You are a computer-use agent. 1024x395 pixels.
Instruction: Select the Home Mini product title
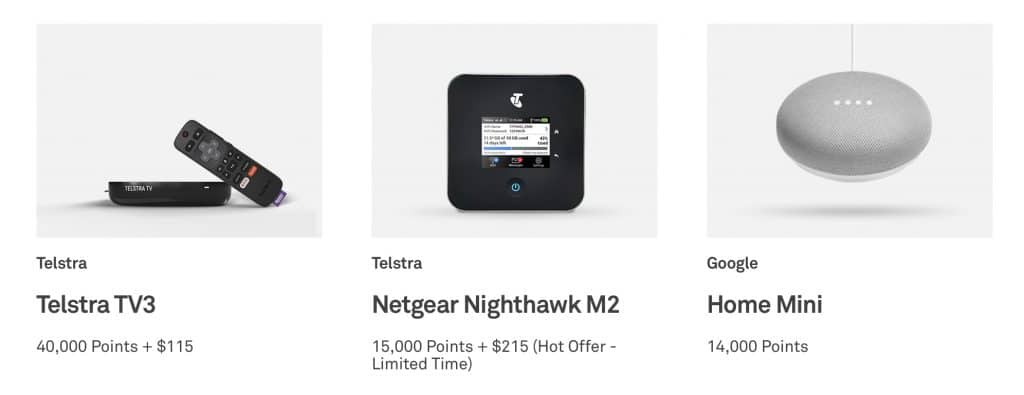[x=765, y=305]
